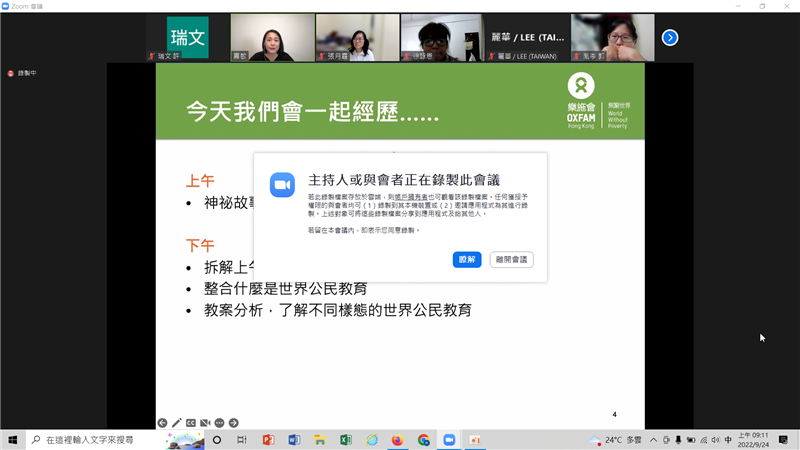Select 麗華 / LEE (TAIWAN) participant tile
This screenshot has width=800, height=450.
coord(525,38)
